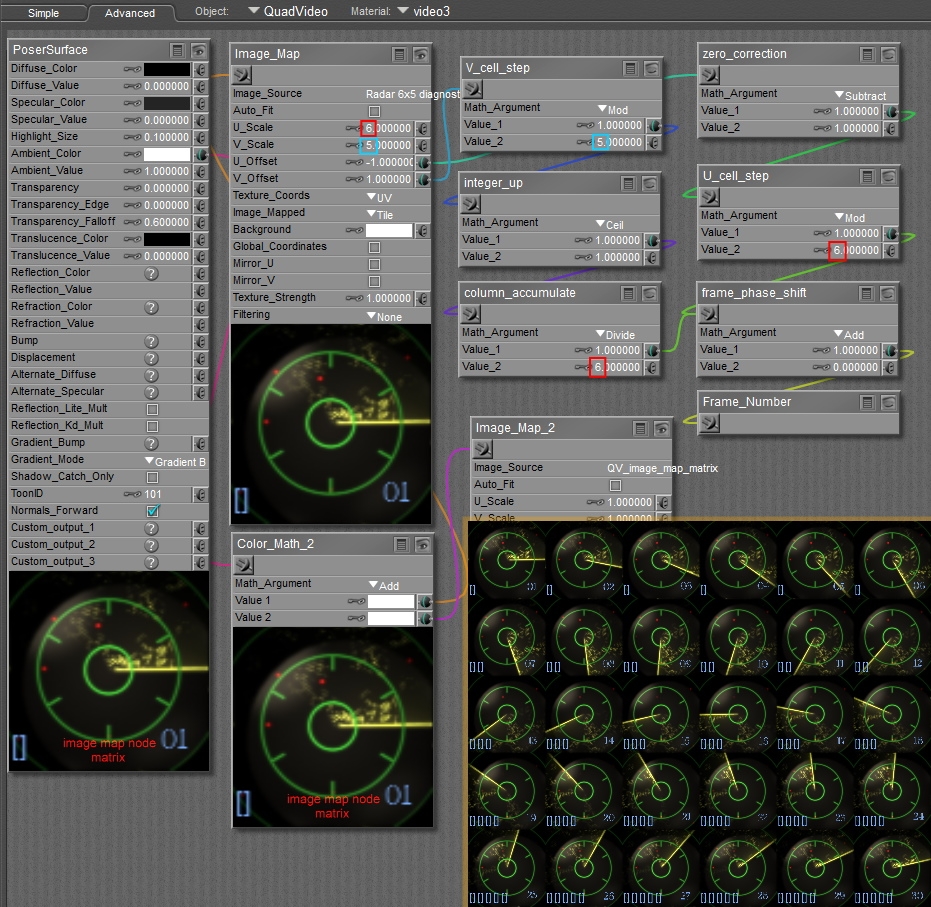This screenshot has width=931, height=907.
Task: Open the Ambient_Color white swatch
Action: click(166, 155)
